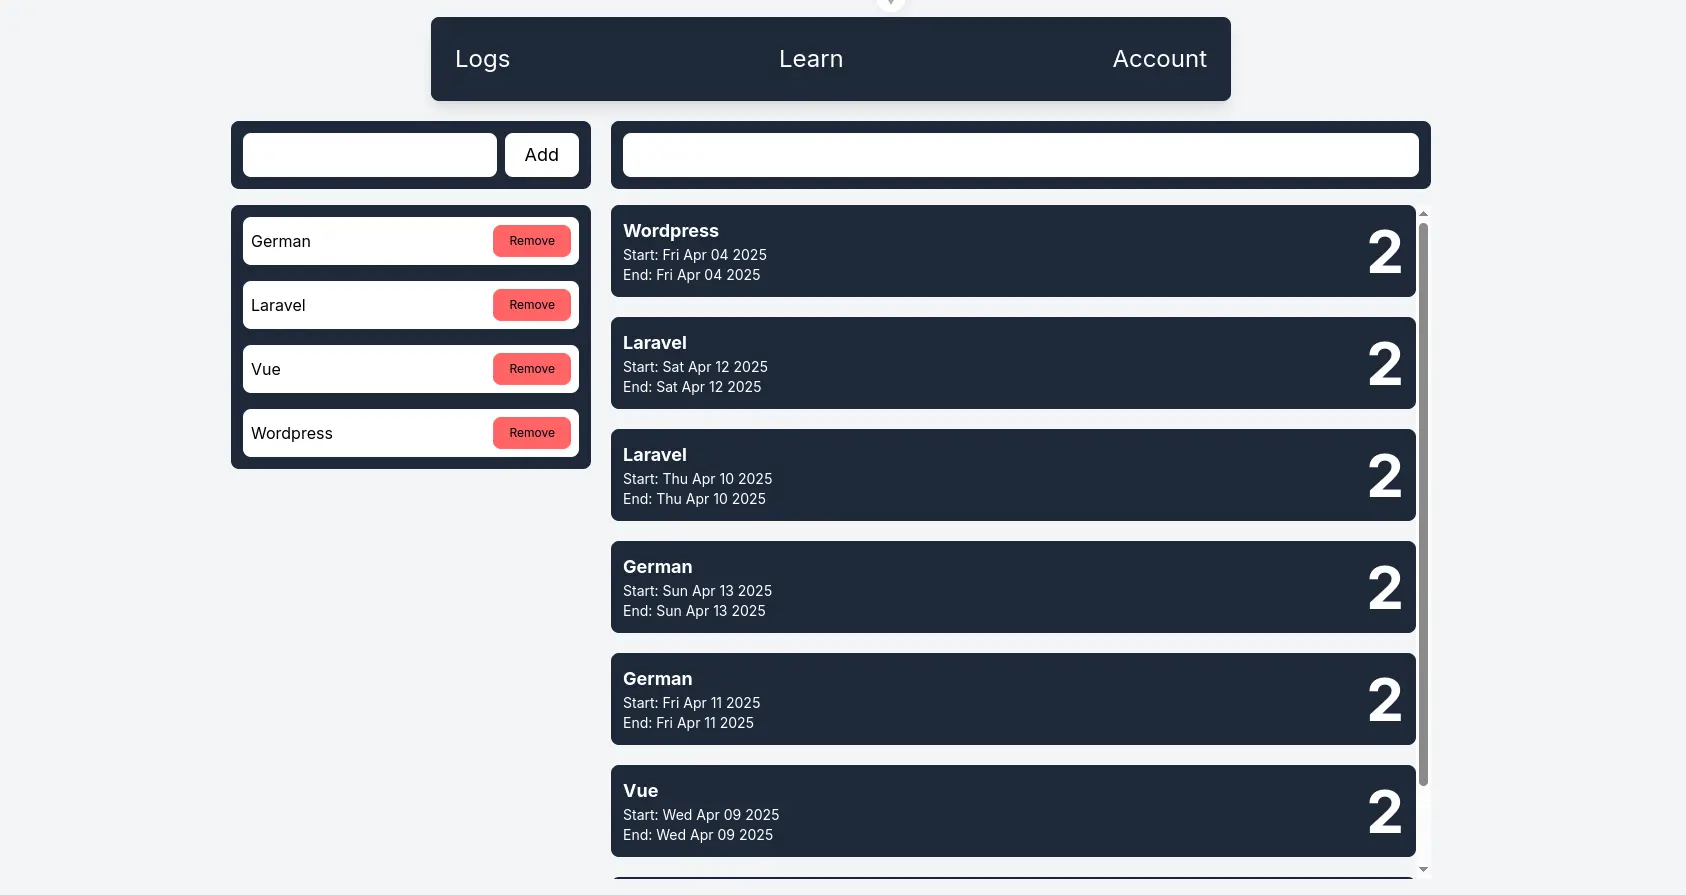The width and height of the screenshot is (1686, 895).
Task: Click the logs list scrollbar thumb
Action: 1423,505
